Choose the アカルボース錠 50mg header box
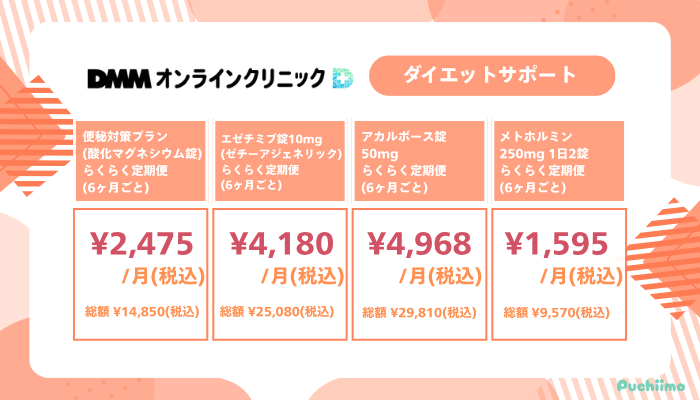Screen dimensions: 700x400 (x=420, y=160)
